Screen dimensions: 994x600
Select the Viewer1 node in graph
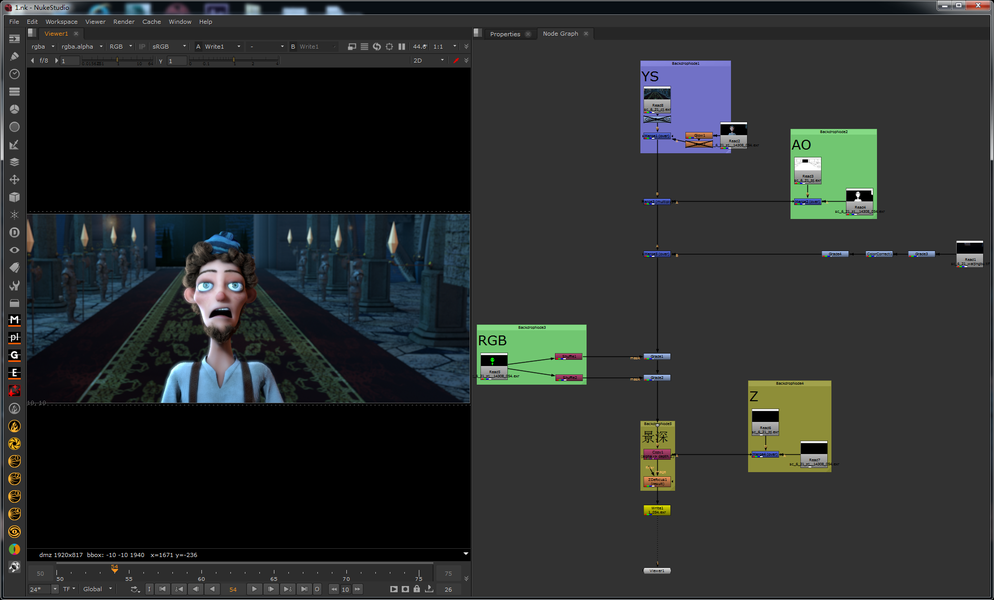[657, 571]
